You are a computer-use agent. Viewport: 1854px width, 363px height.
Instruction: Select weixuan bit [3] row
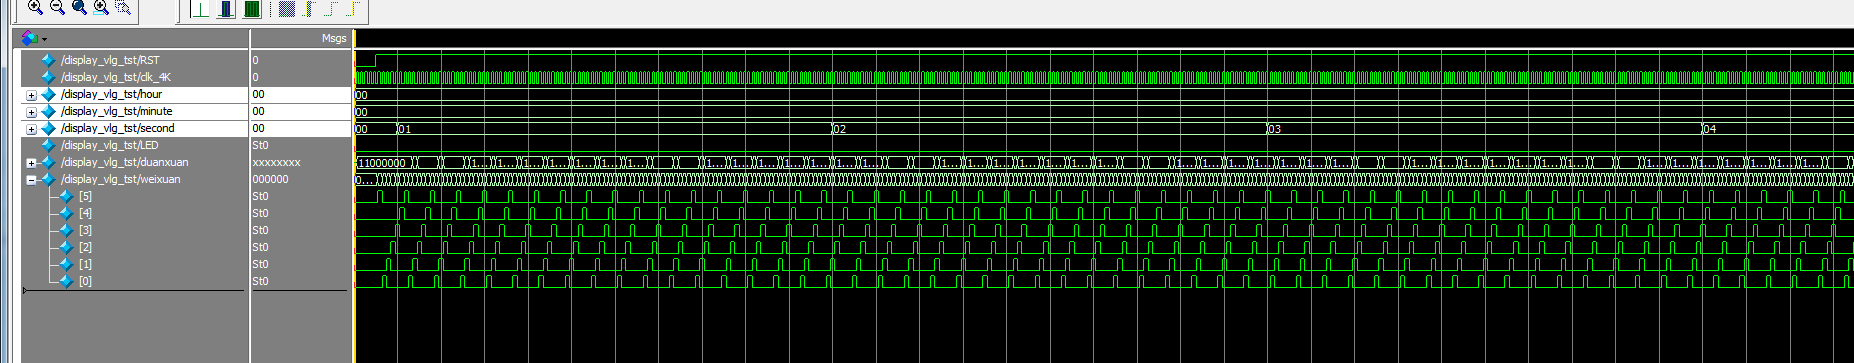(85, 230)
